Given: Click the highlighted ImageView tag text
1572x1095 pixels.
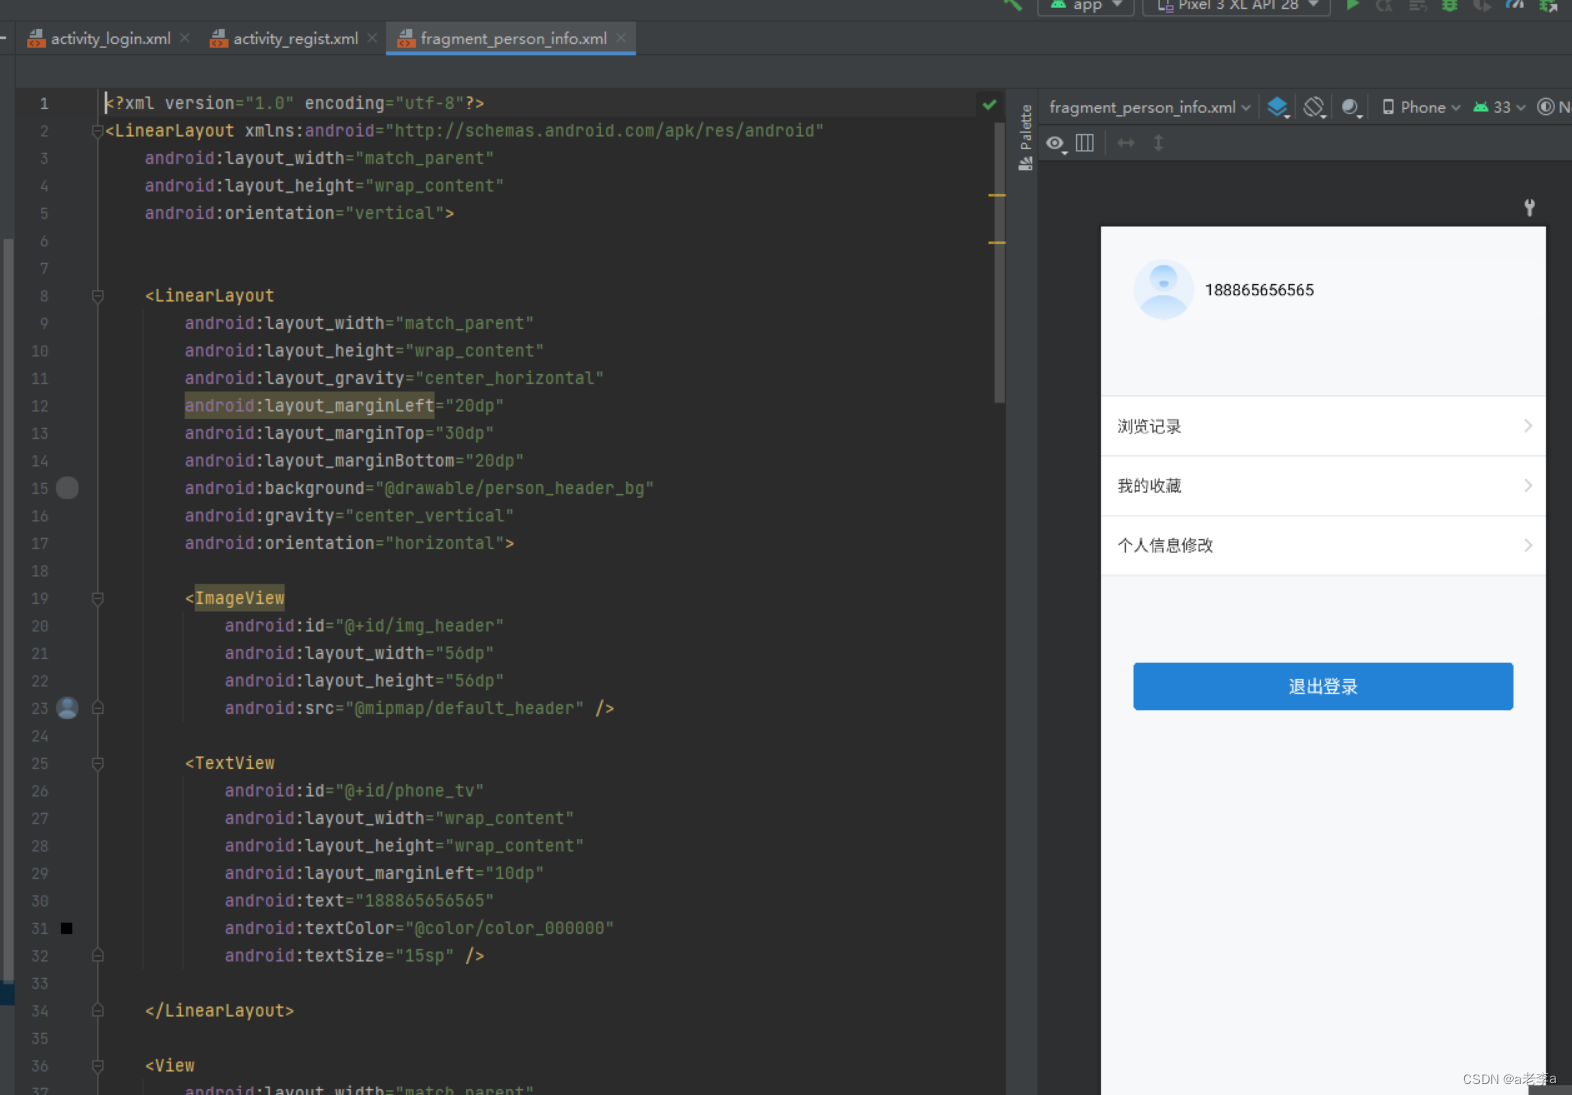Looking at the screenshot, I should point(239,598).
